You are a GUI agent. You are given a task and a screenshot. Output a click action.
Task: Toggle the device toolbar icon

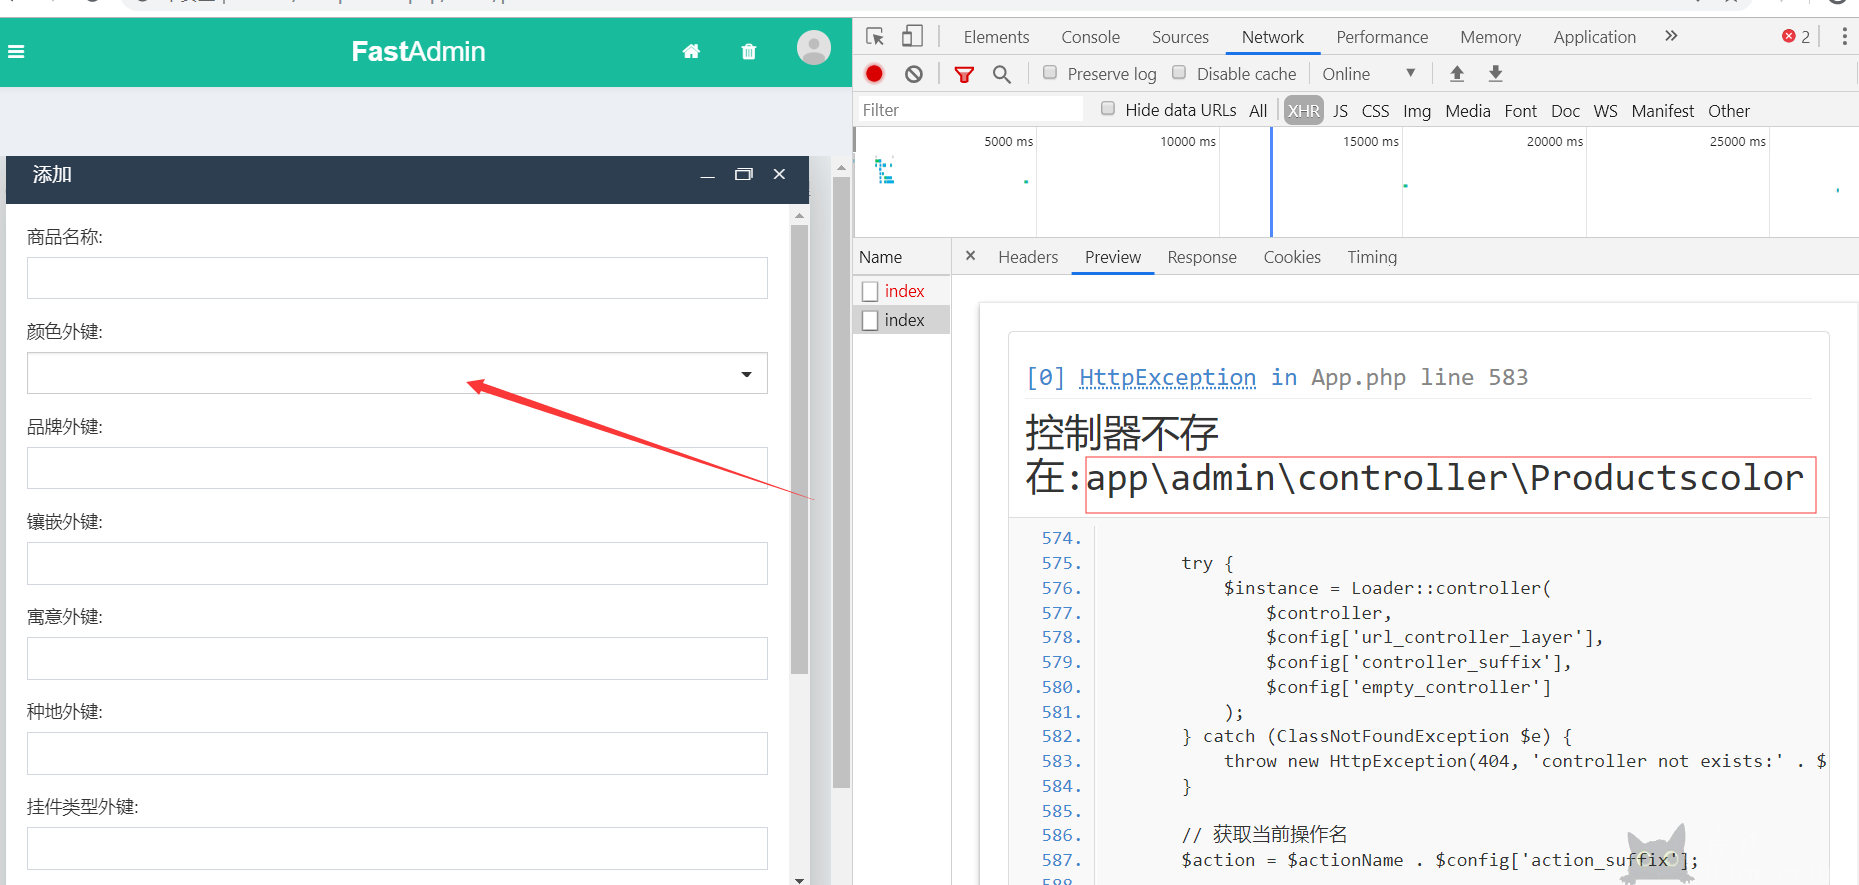pos(912,37)
